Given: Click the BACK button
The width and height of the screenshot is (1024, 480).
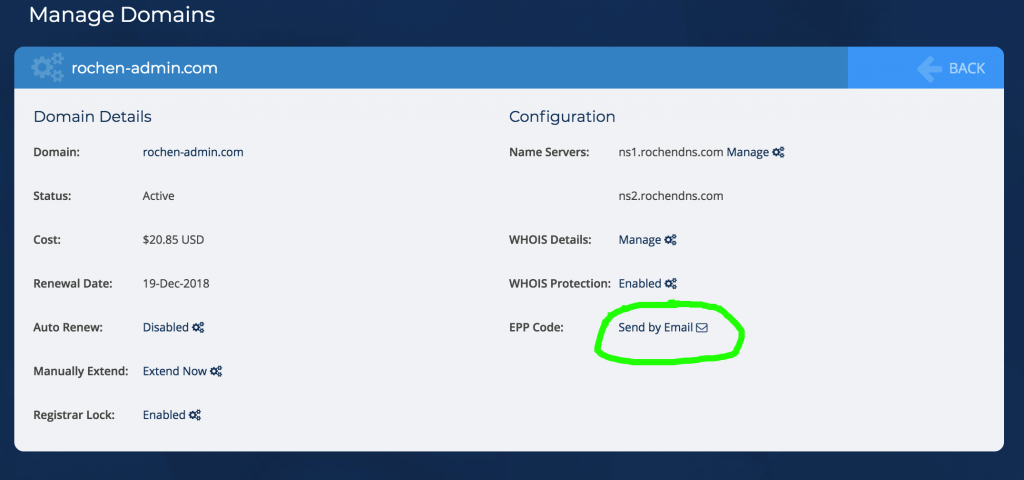Looking at the screenshot, I should click(925, 68).
